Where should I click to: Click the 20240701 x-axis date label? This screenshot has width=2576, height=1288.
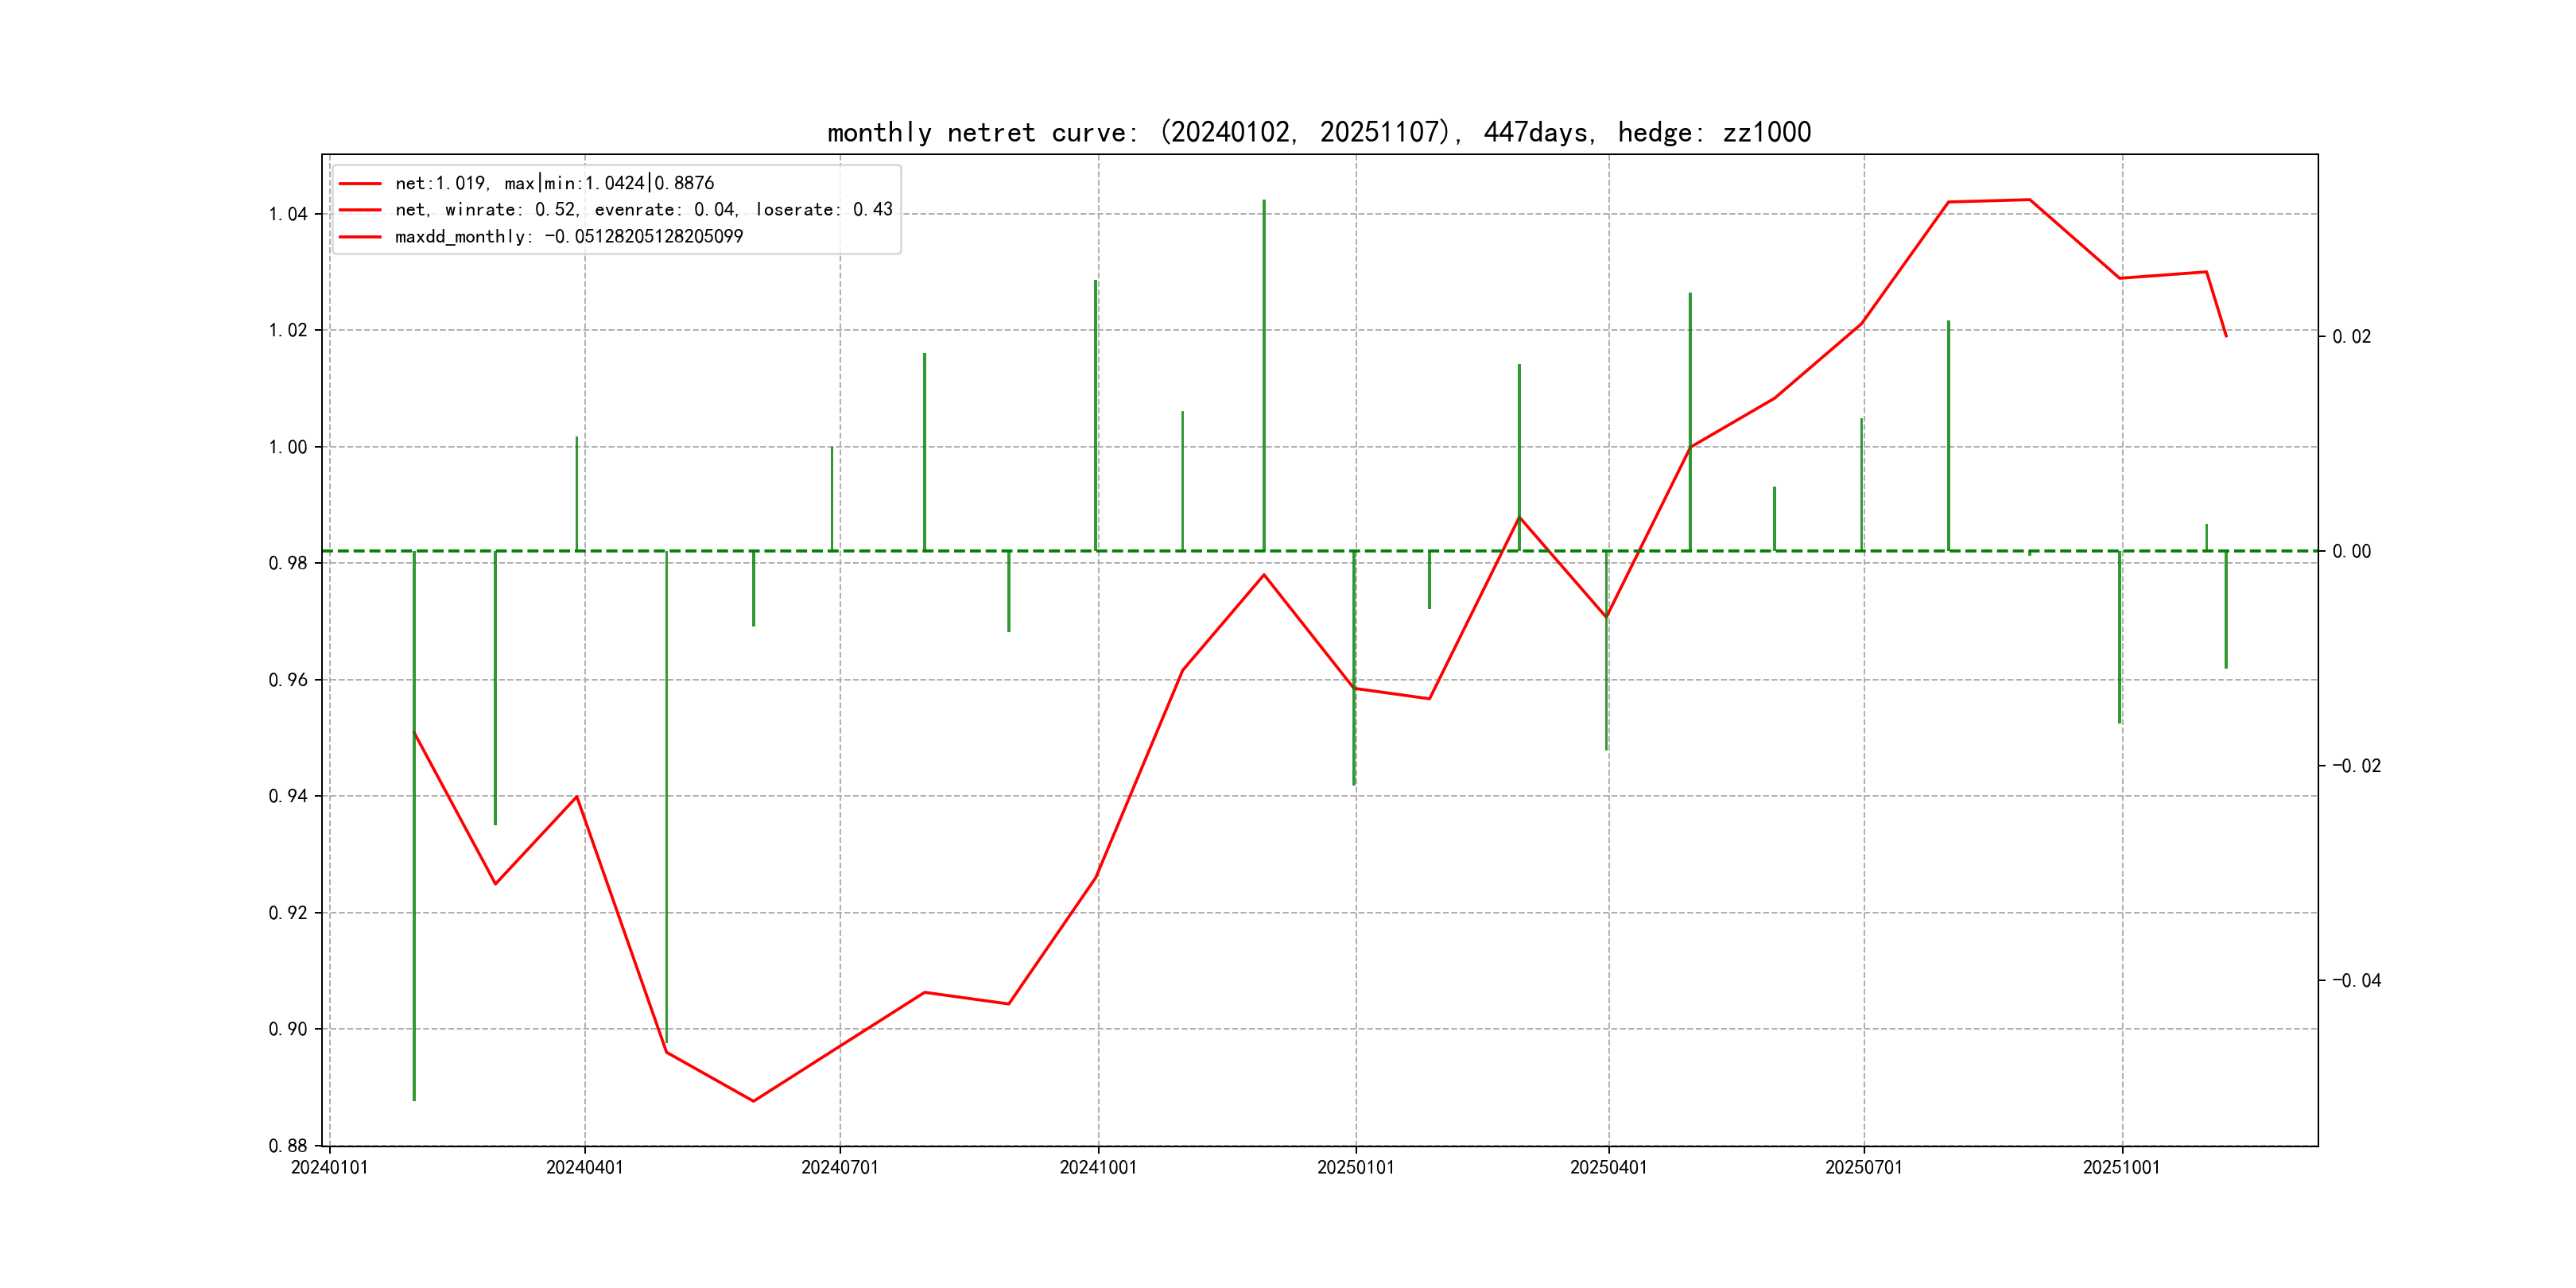click(839, 1168)
